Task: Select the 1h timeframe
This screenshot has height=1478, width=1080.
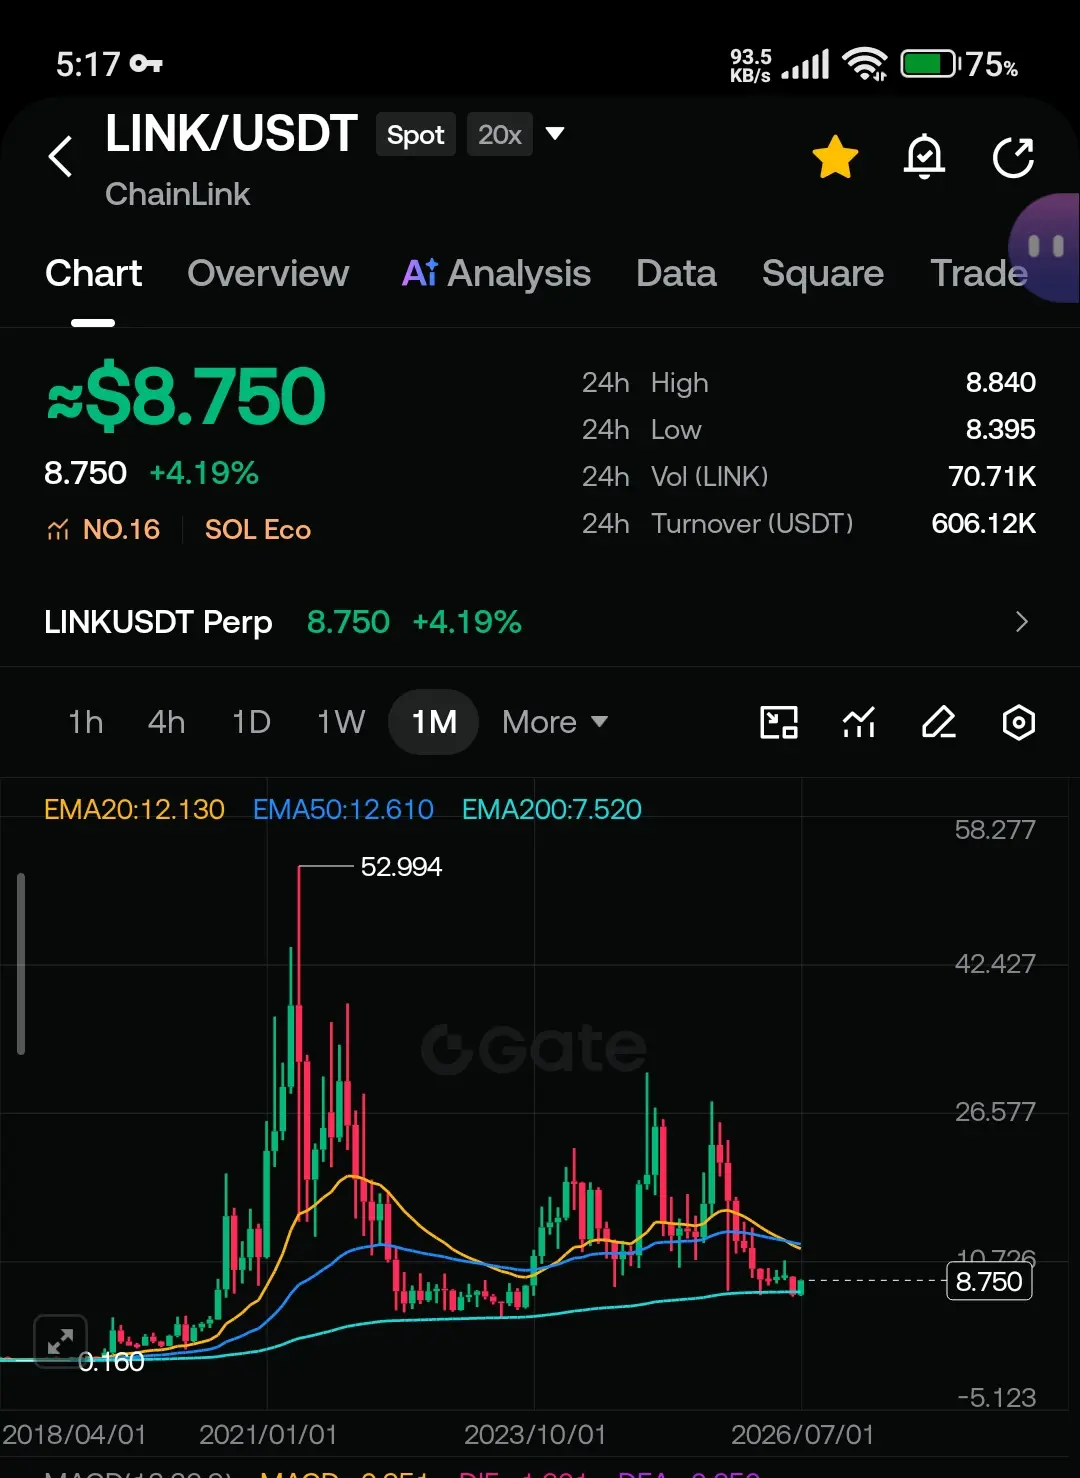Action: click(x=86, y=722)
